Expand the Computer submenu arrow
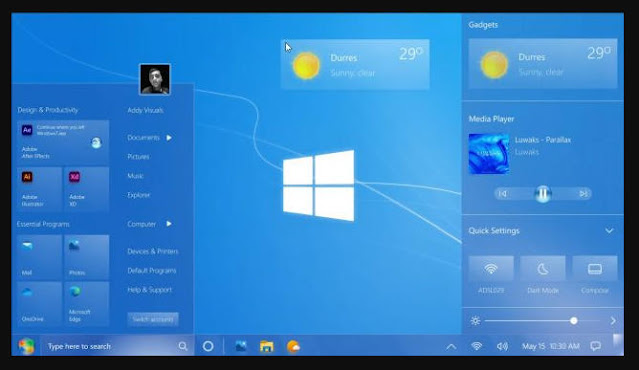Screen dimensions: 639x370 (169, 224)
